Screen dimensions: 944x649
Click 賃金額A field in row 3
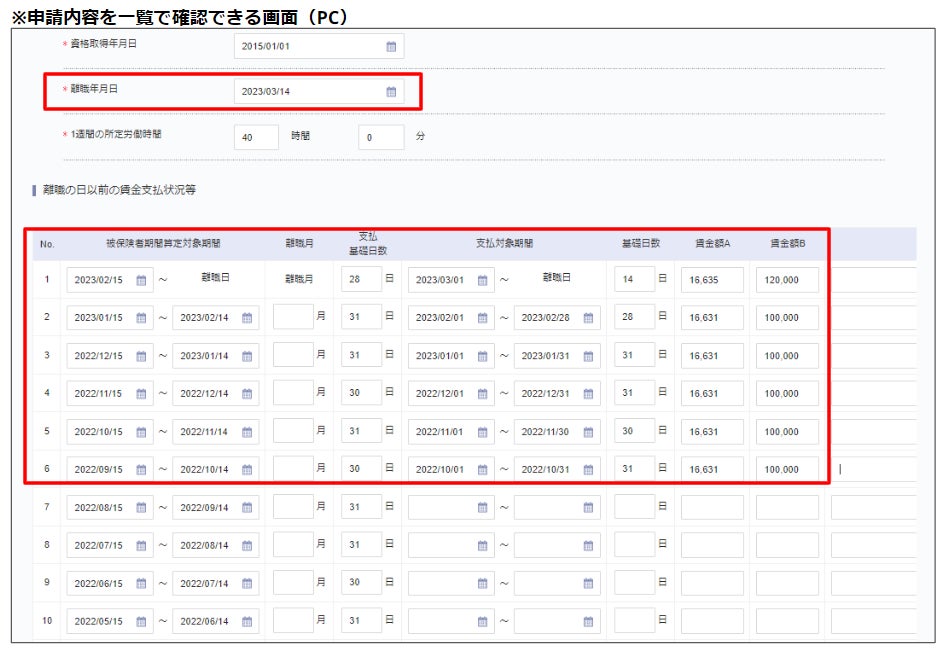pos(712,356)
